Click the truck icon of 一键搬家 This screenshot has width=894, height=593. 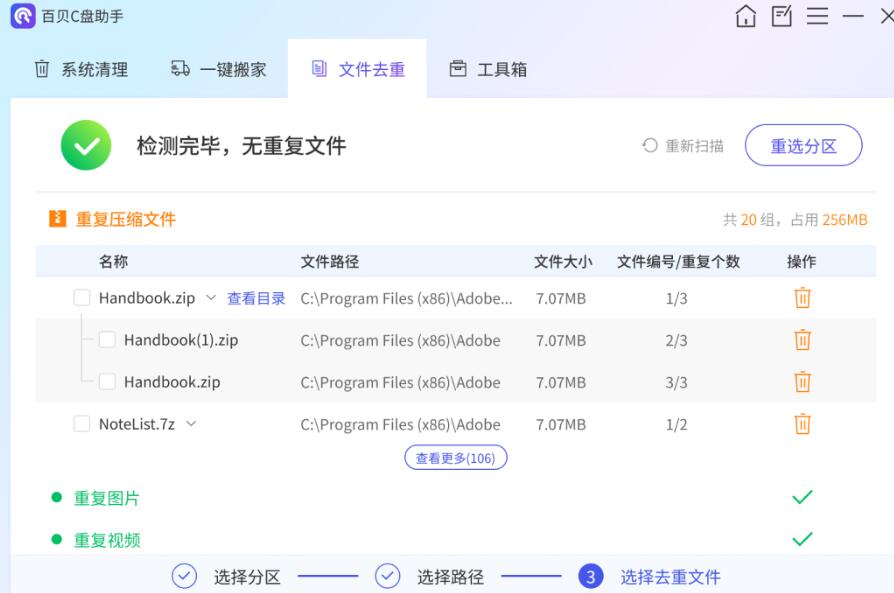[180, 68]
